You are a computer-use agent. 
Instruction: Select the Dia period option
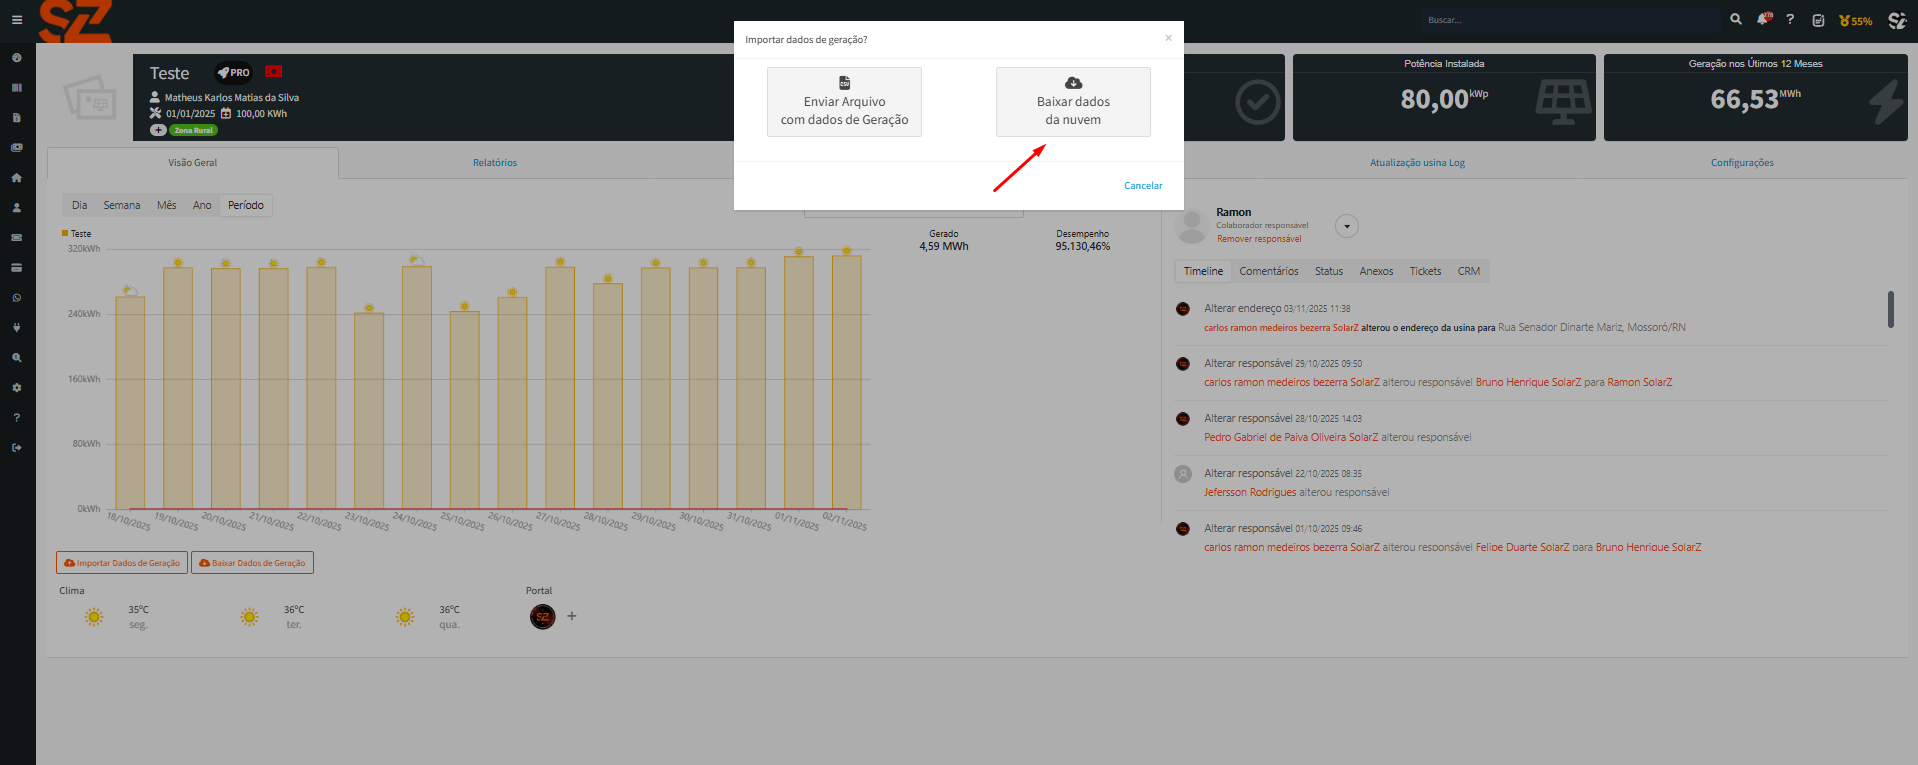pyautogui.click(x=79, y=205)
